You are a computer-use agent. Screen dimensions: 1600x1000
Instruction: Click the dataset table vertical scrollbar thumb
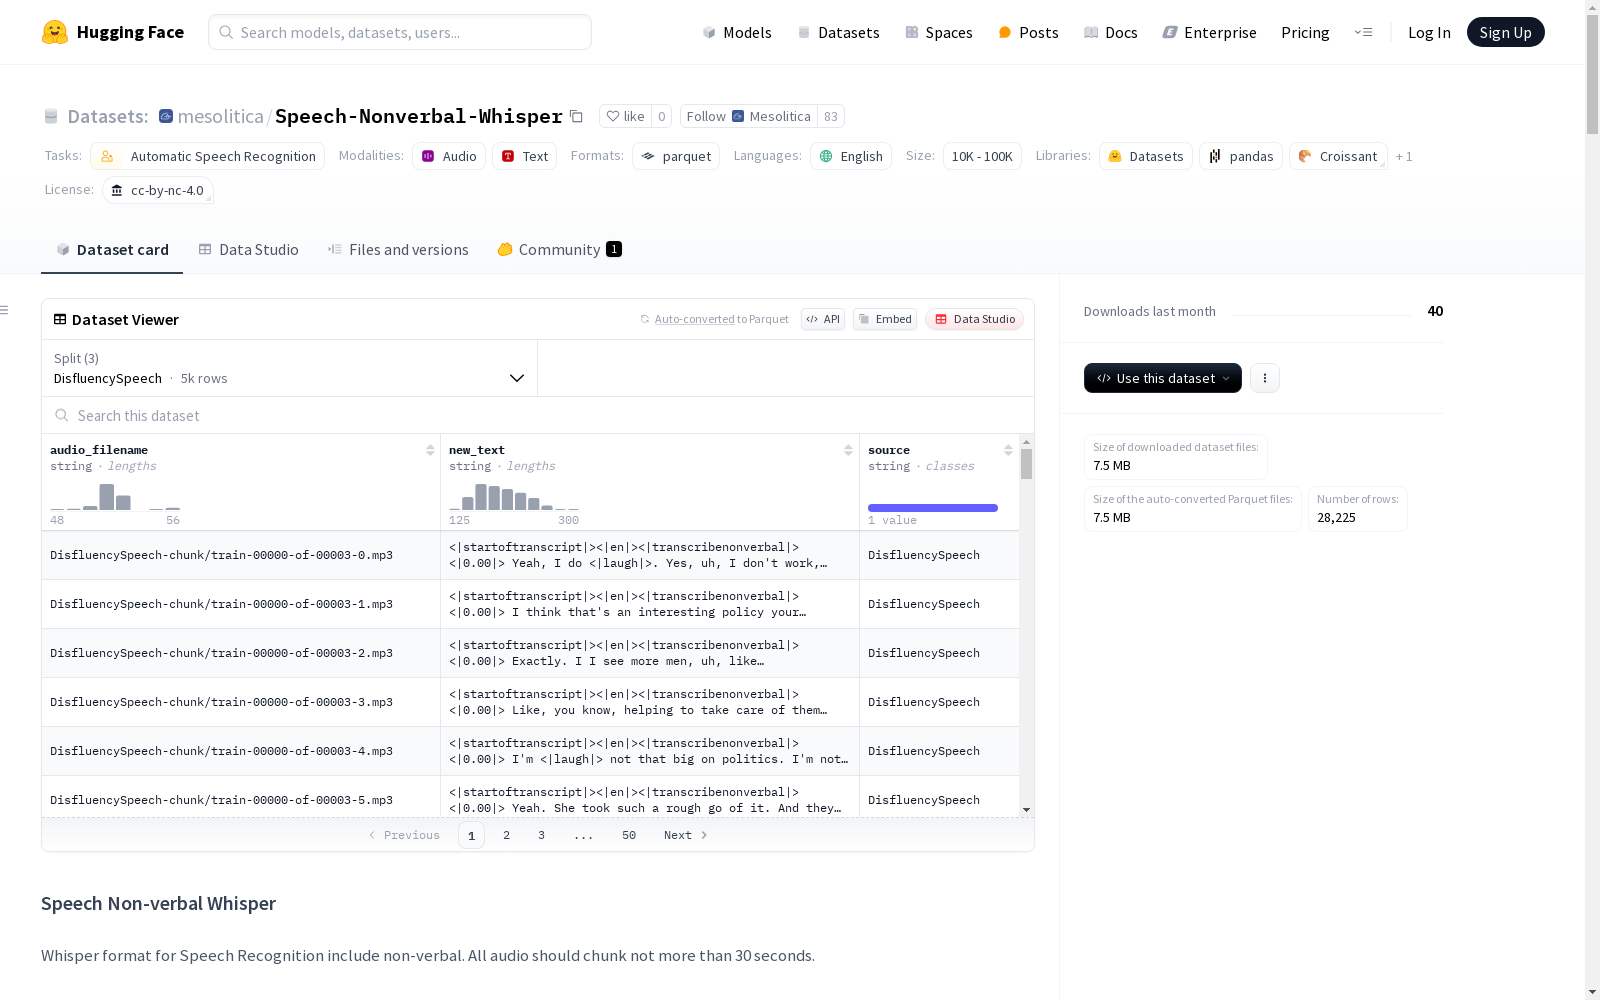[1026, 464]
